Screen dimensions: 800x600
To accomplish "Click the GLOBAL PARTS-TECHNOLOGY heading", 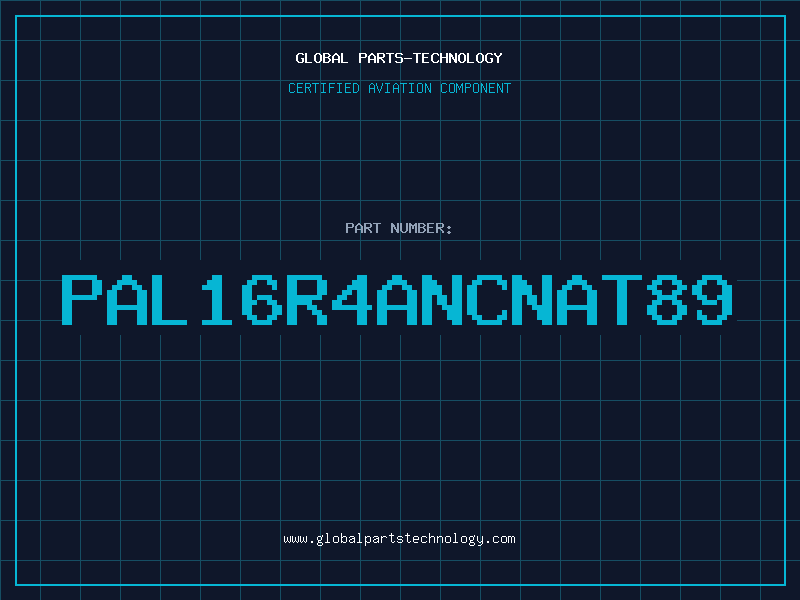I will tap(399, 58).
